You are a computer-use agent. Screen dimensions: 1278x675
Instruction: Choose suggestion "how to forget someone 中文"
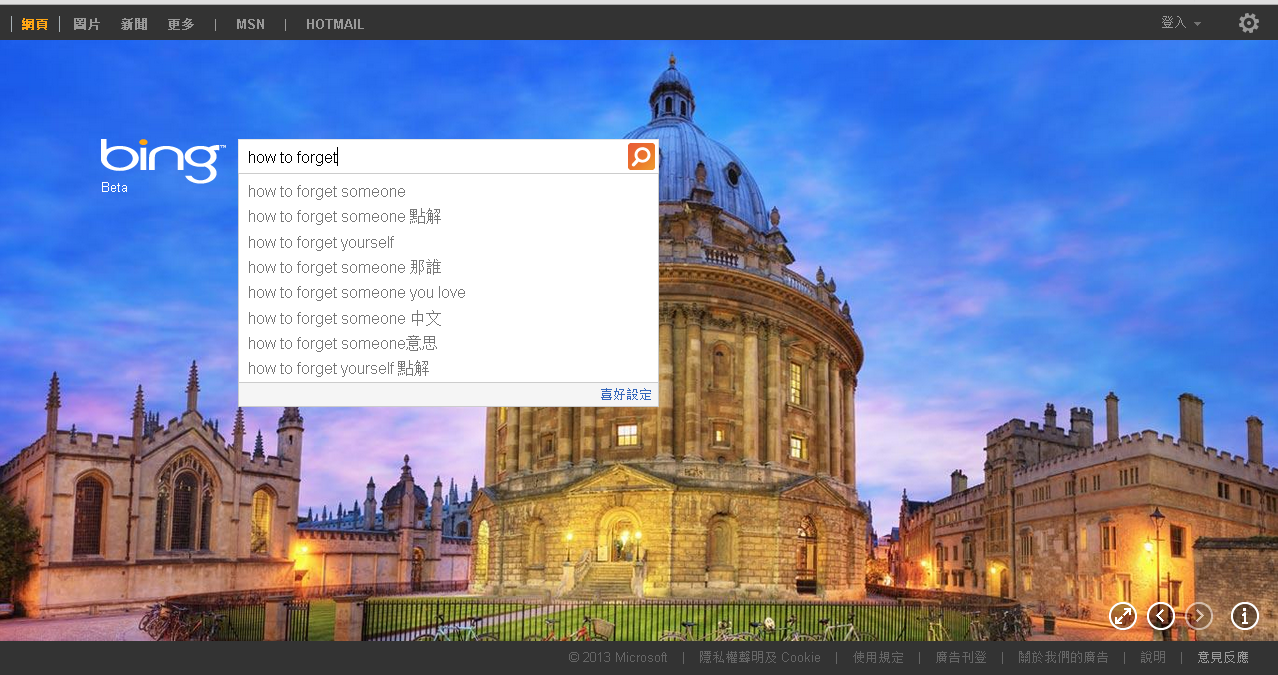[x=448, y=318]
